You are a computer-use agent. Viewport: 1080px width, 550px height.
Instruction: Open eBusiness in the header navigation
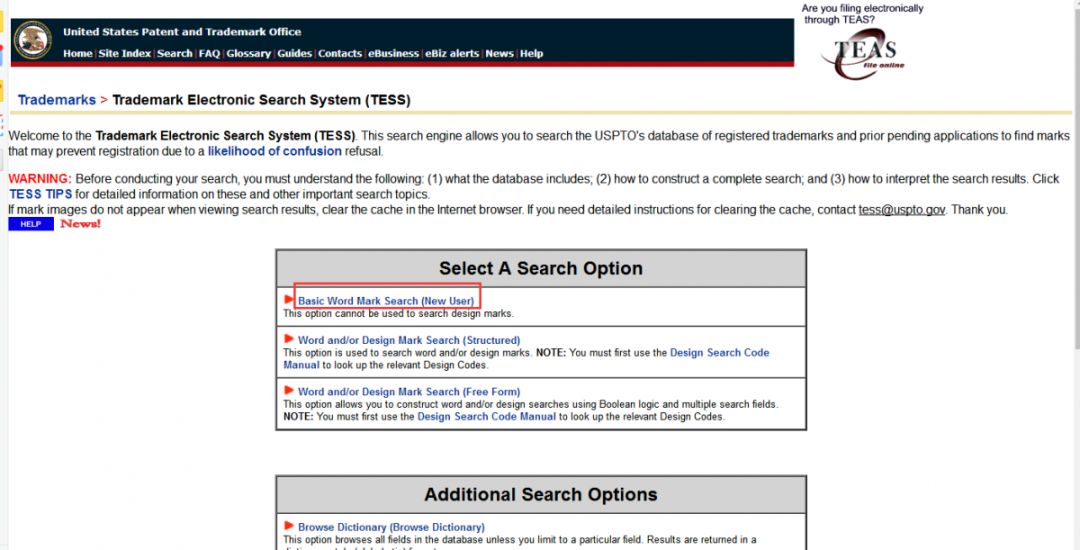tap(393, 54)
